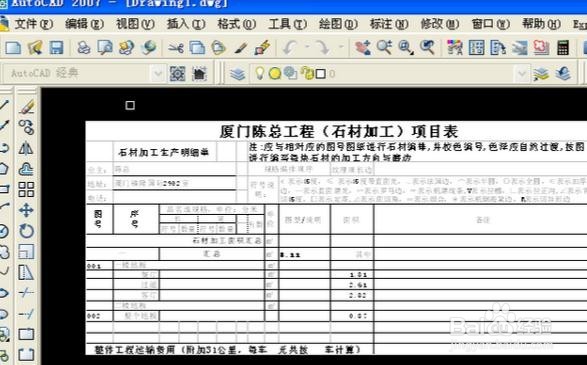587x365 pixels.
Task: Select the Array tool
Action: pyautogui.click(x=26, y=189)
